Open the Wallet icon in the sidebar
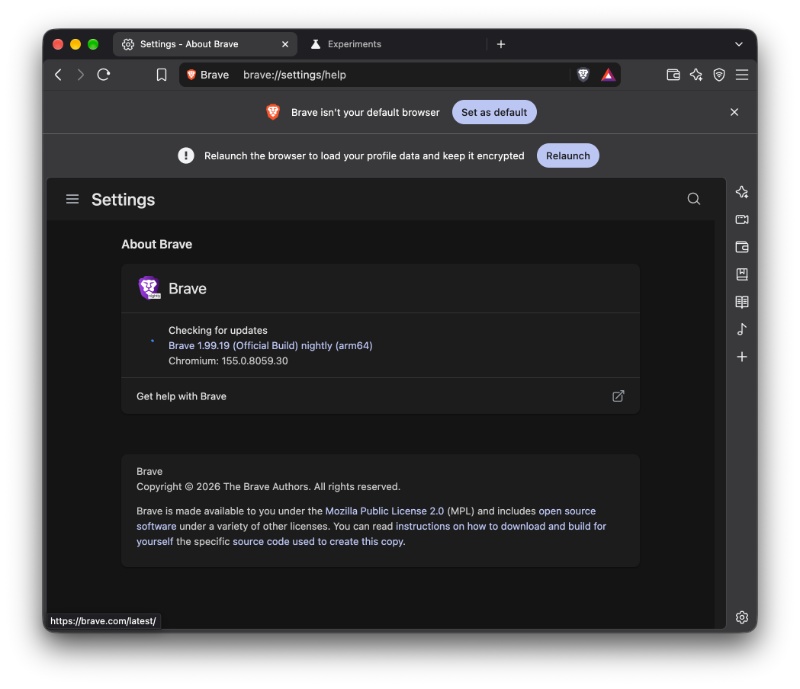This screenshot has width=800, height=689. (742, 247)
